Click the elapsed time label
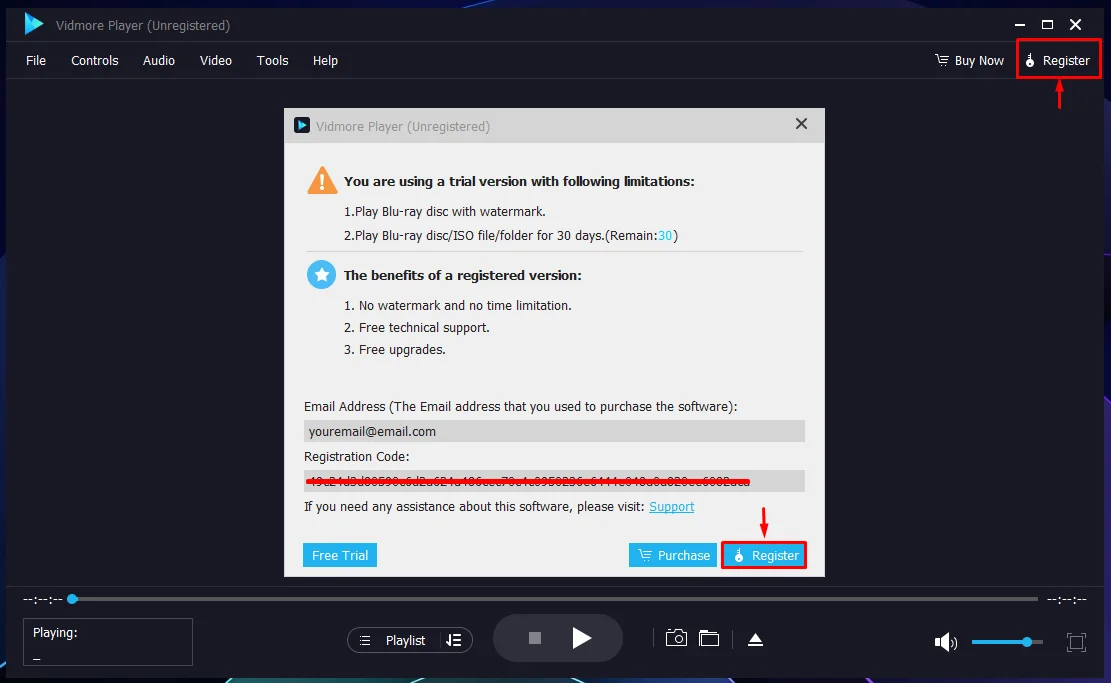1111x683 pixels. pyautogui.click(x=43, y=599)
